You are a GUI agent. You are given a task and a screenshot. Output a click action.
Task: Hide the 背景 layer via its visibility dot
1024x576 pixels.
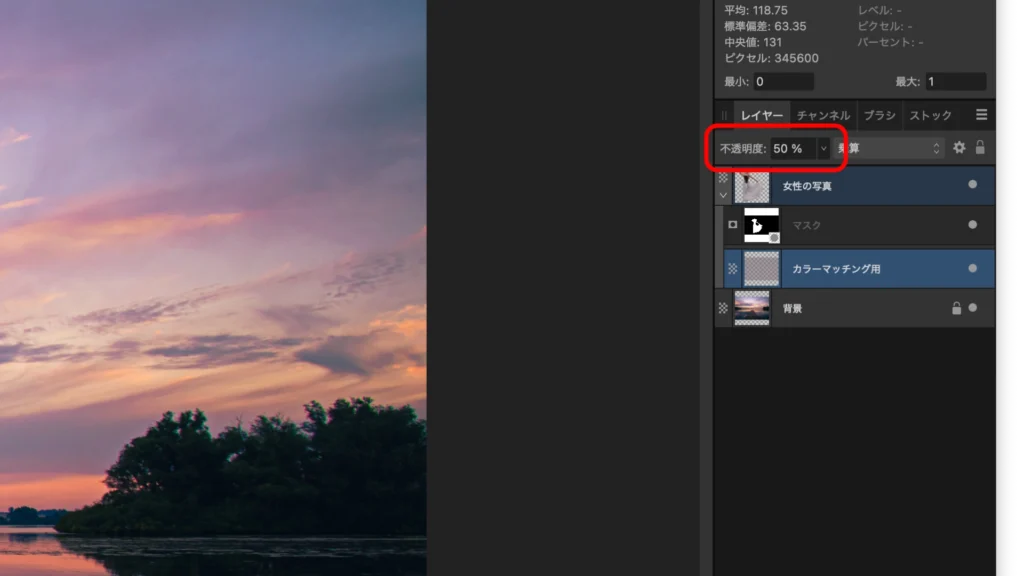pos(972,308)
